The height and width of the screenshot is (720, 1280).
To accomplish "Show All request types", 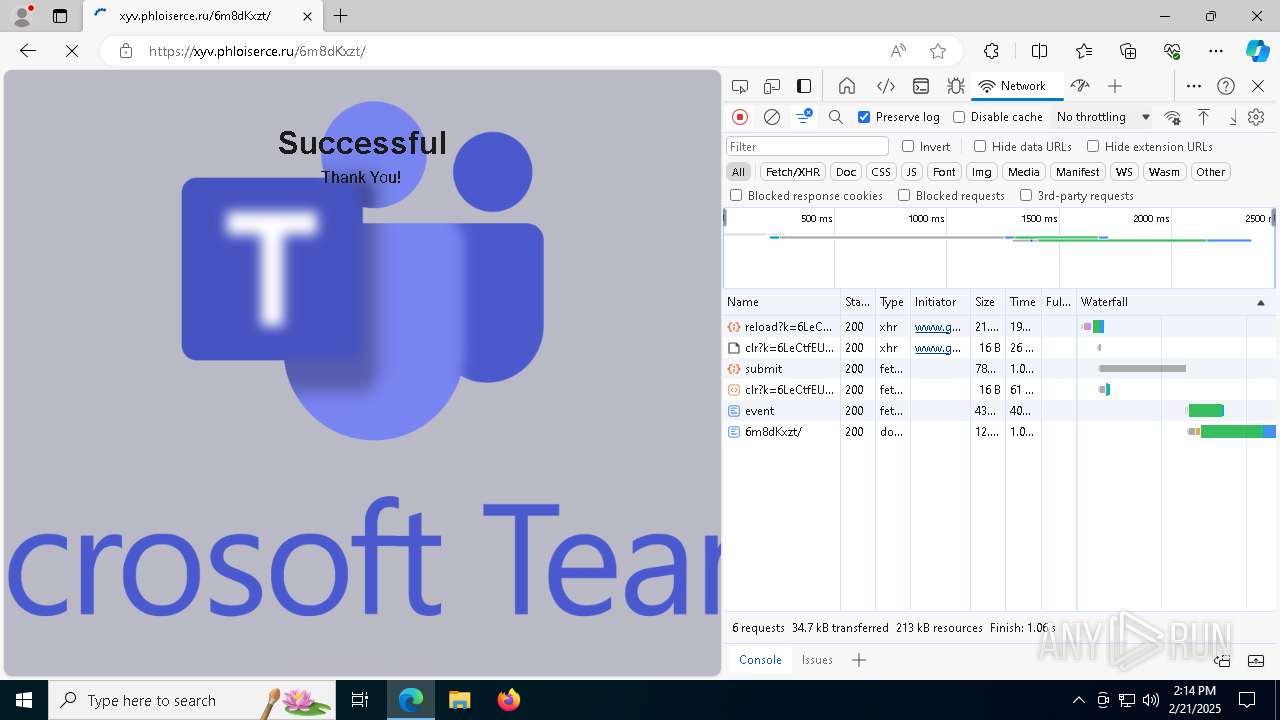I will click(738, 172).
